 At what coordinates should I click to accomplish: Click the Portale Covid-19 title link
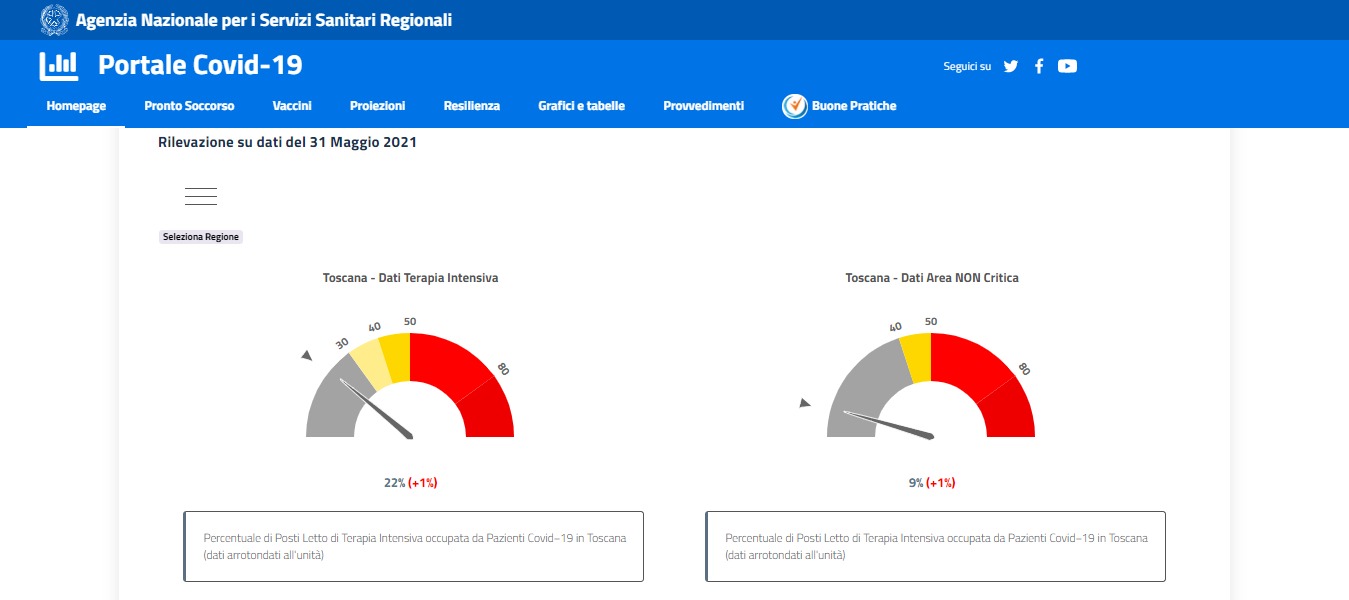click(x=200, y=66)
